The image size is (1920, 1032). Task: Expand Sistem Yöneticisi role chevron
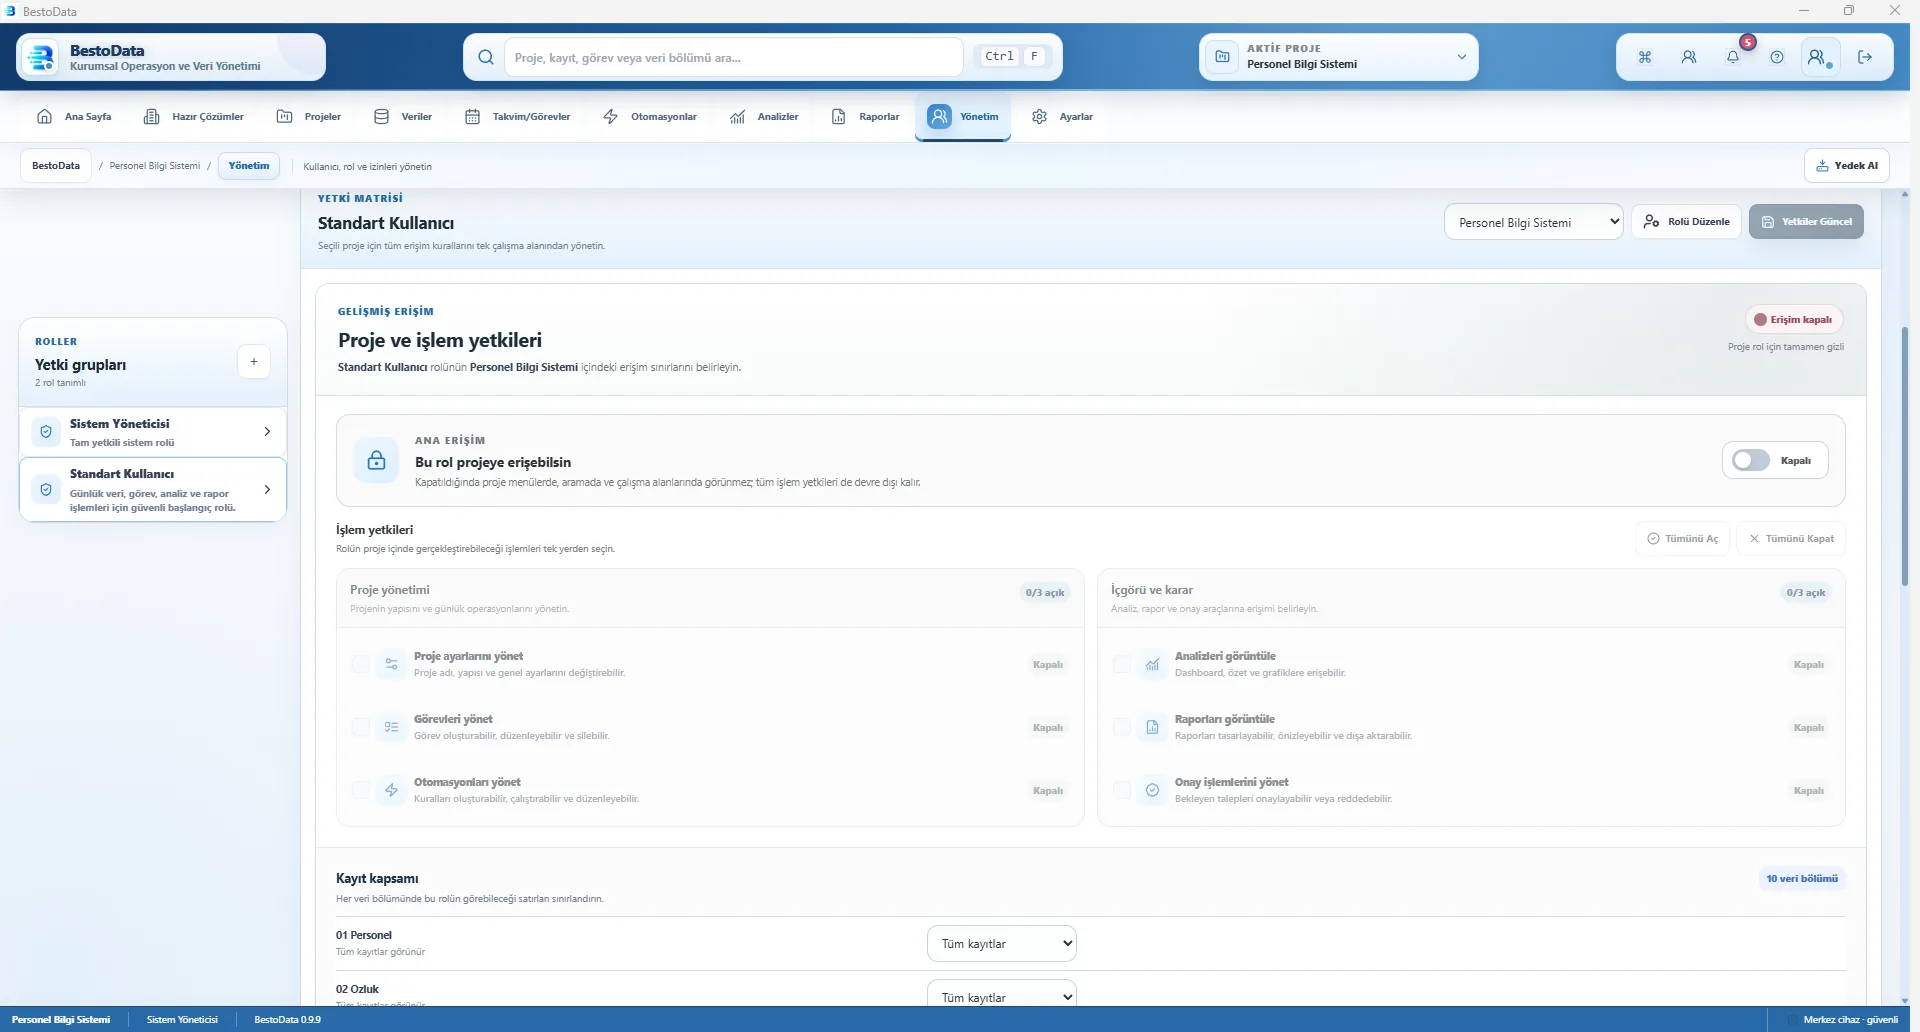(267, 431)
